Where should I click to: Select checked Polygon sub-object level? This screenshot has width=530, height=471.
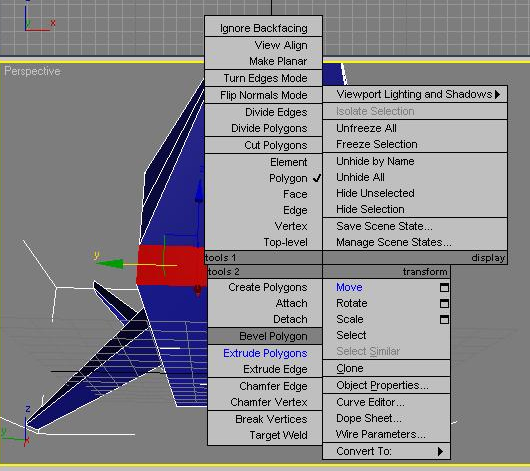tap(264, 178)
